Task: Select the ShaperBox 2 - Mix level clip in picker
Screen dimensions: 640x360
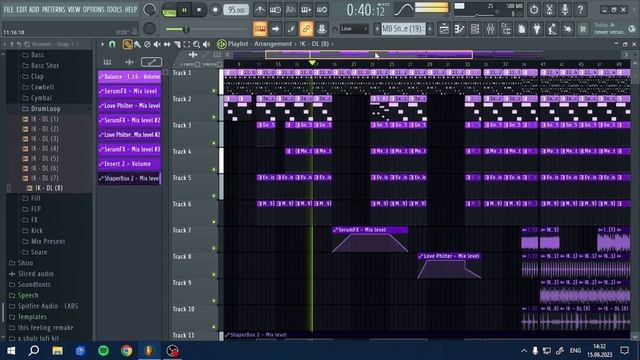Action: (129, 178)
